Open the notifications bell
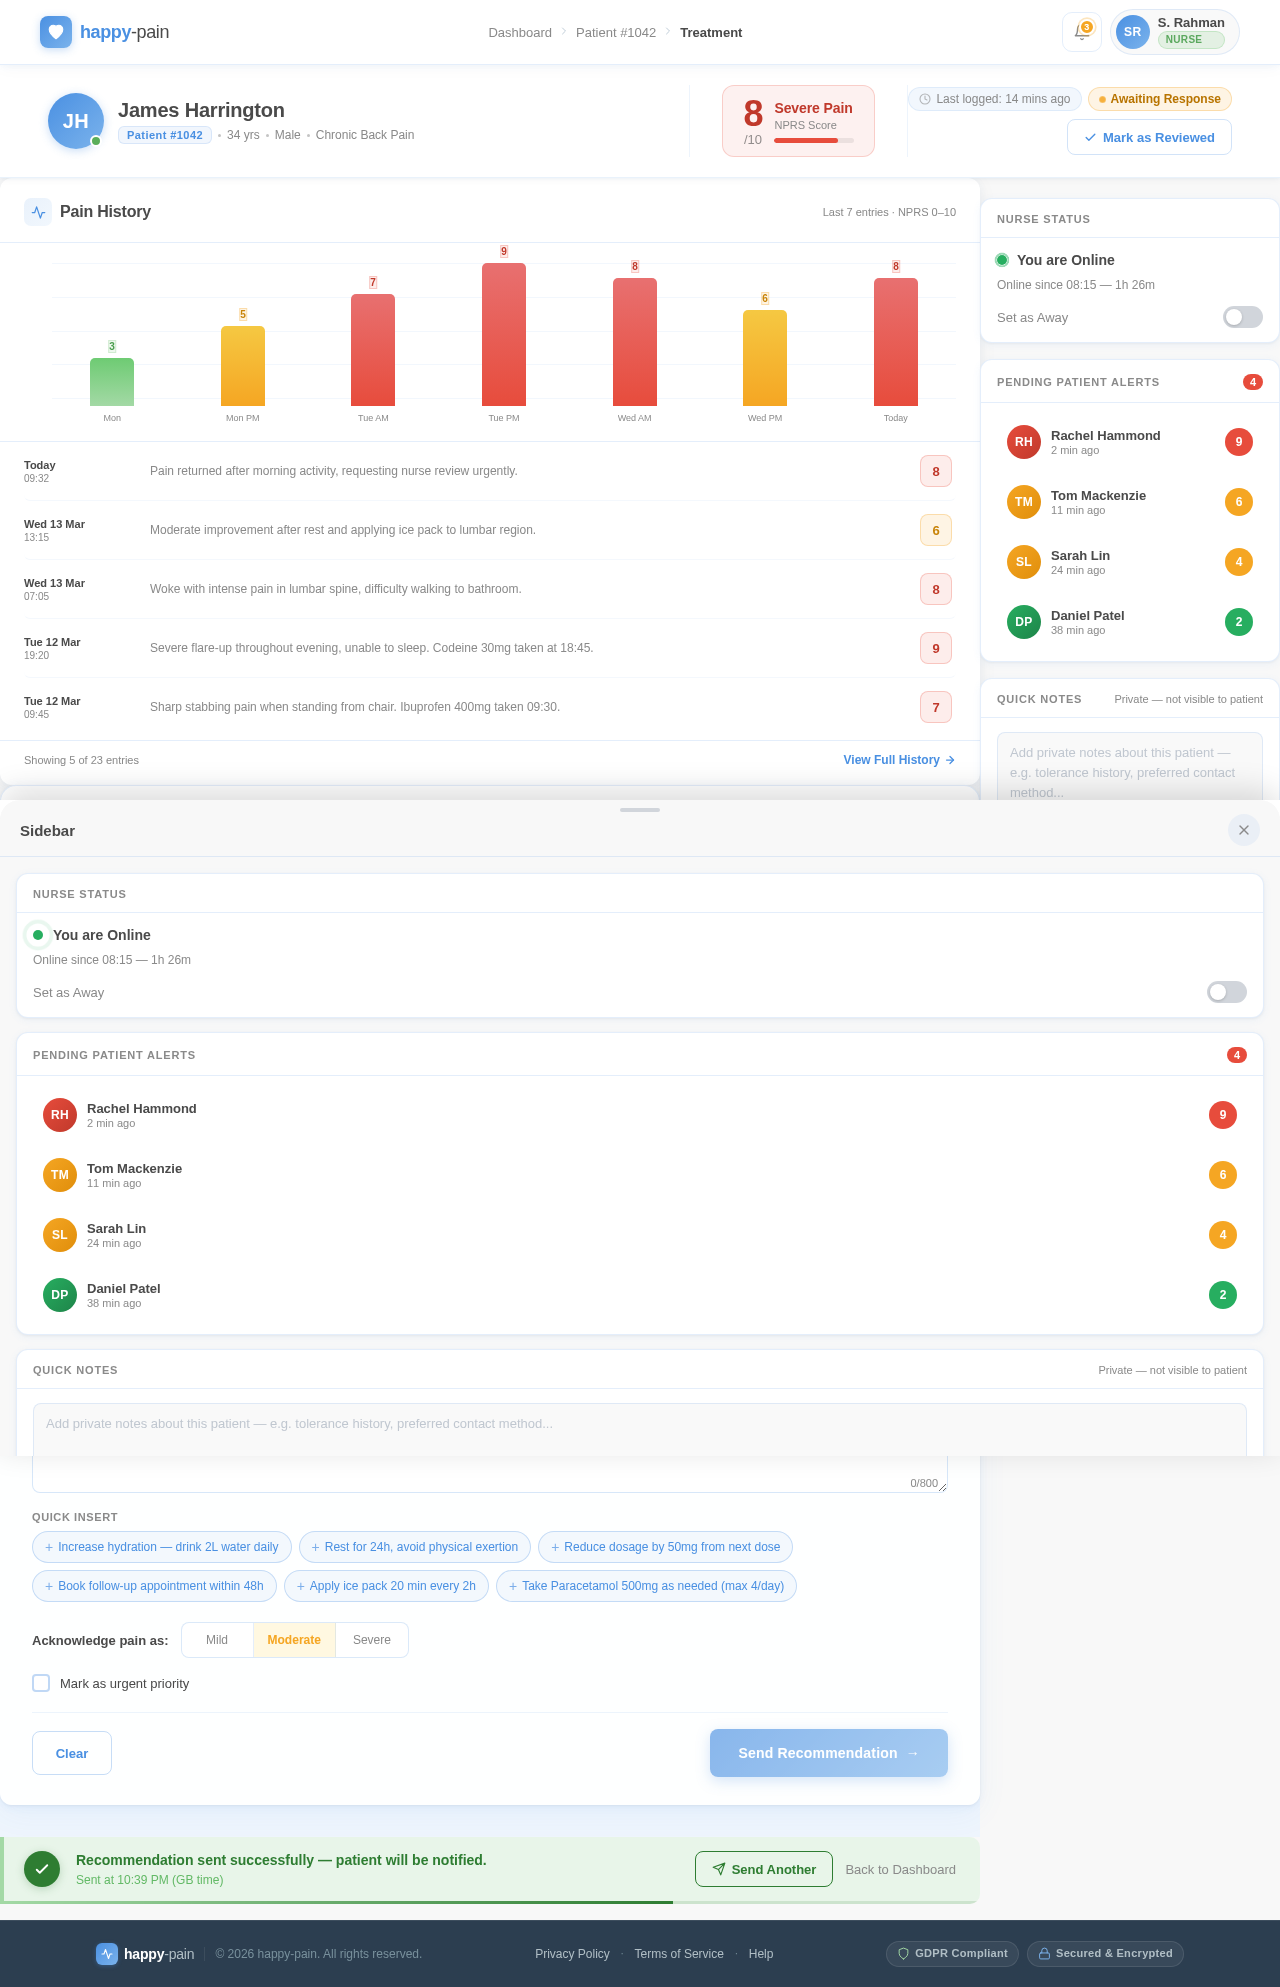 point(1081,32)
